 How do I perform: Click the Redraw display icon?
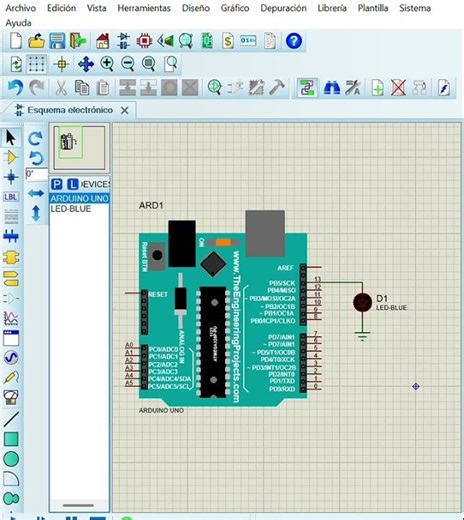coord(16,64)
